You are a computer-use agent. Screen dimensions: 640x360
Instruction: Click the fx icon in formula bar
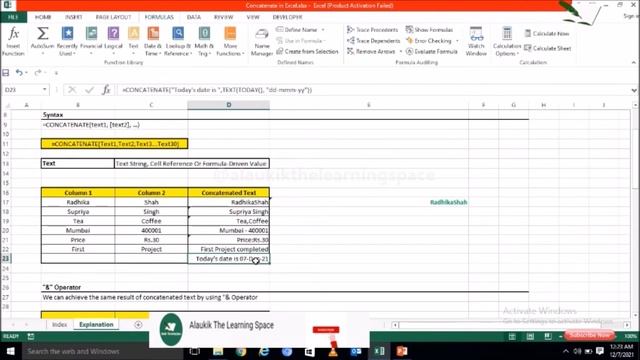pos(106,90)
